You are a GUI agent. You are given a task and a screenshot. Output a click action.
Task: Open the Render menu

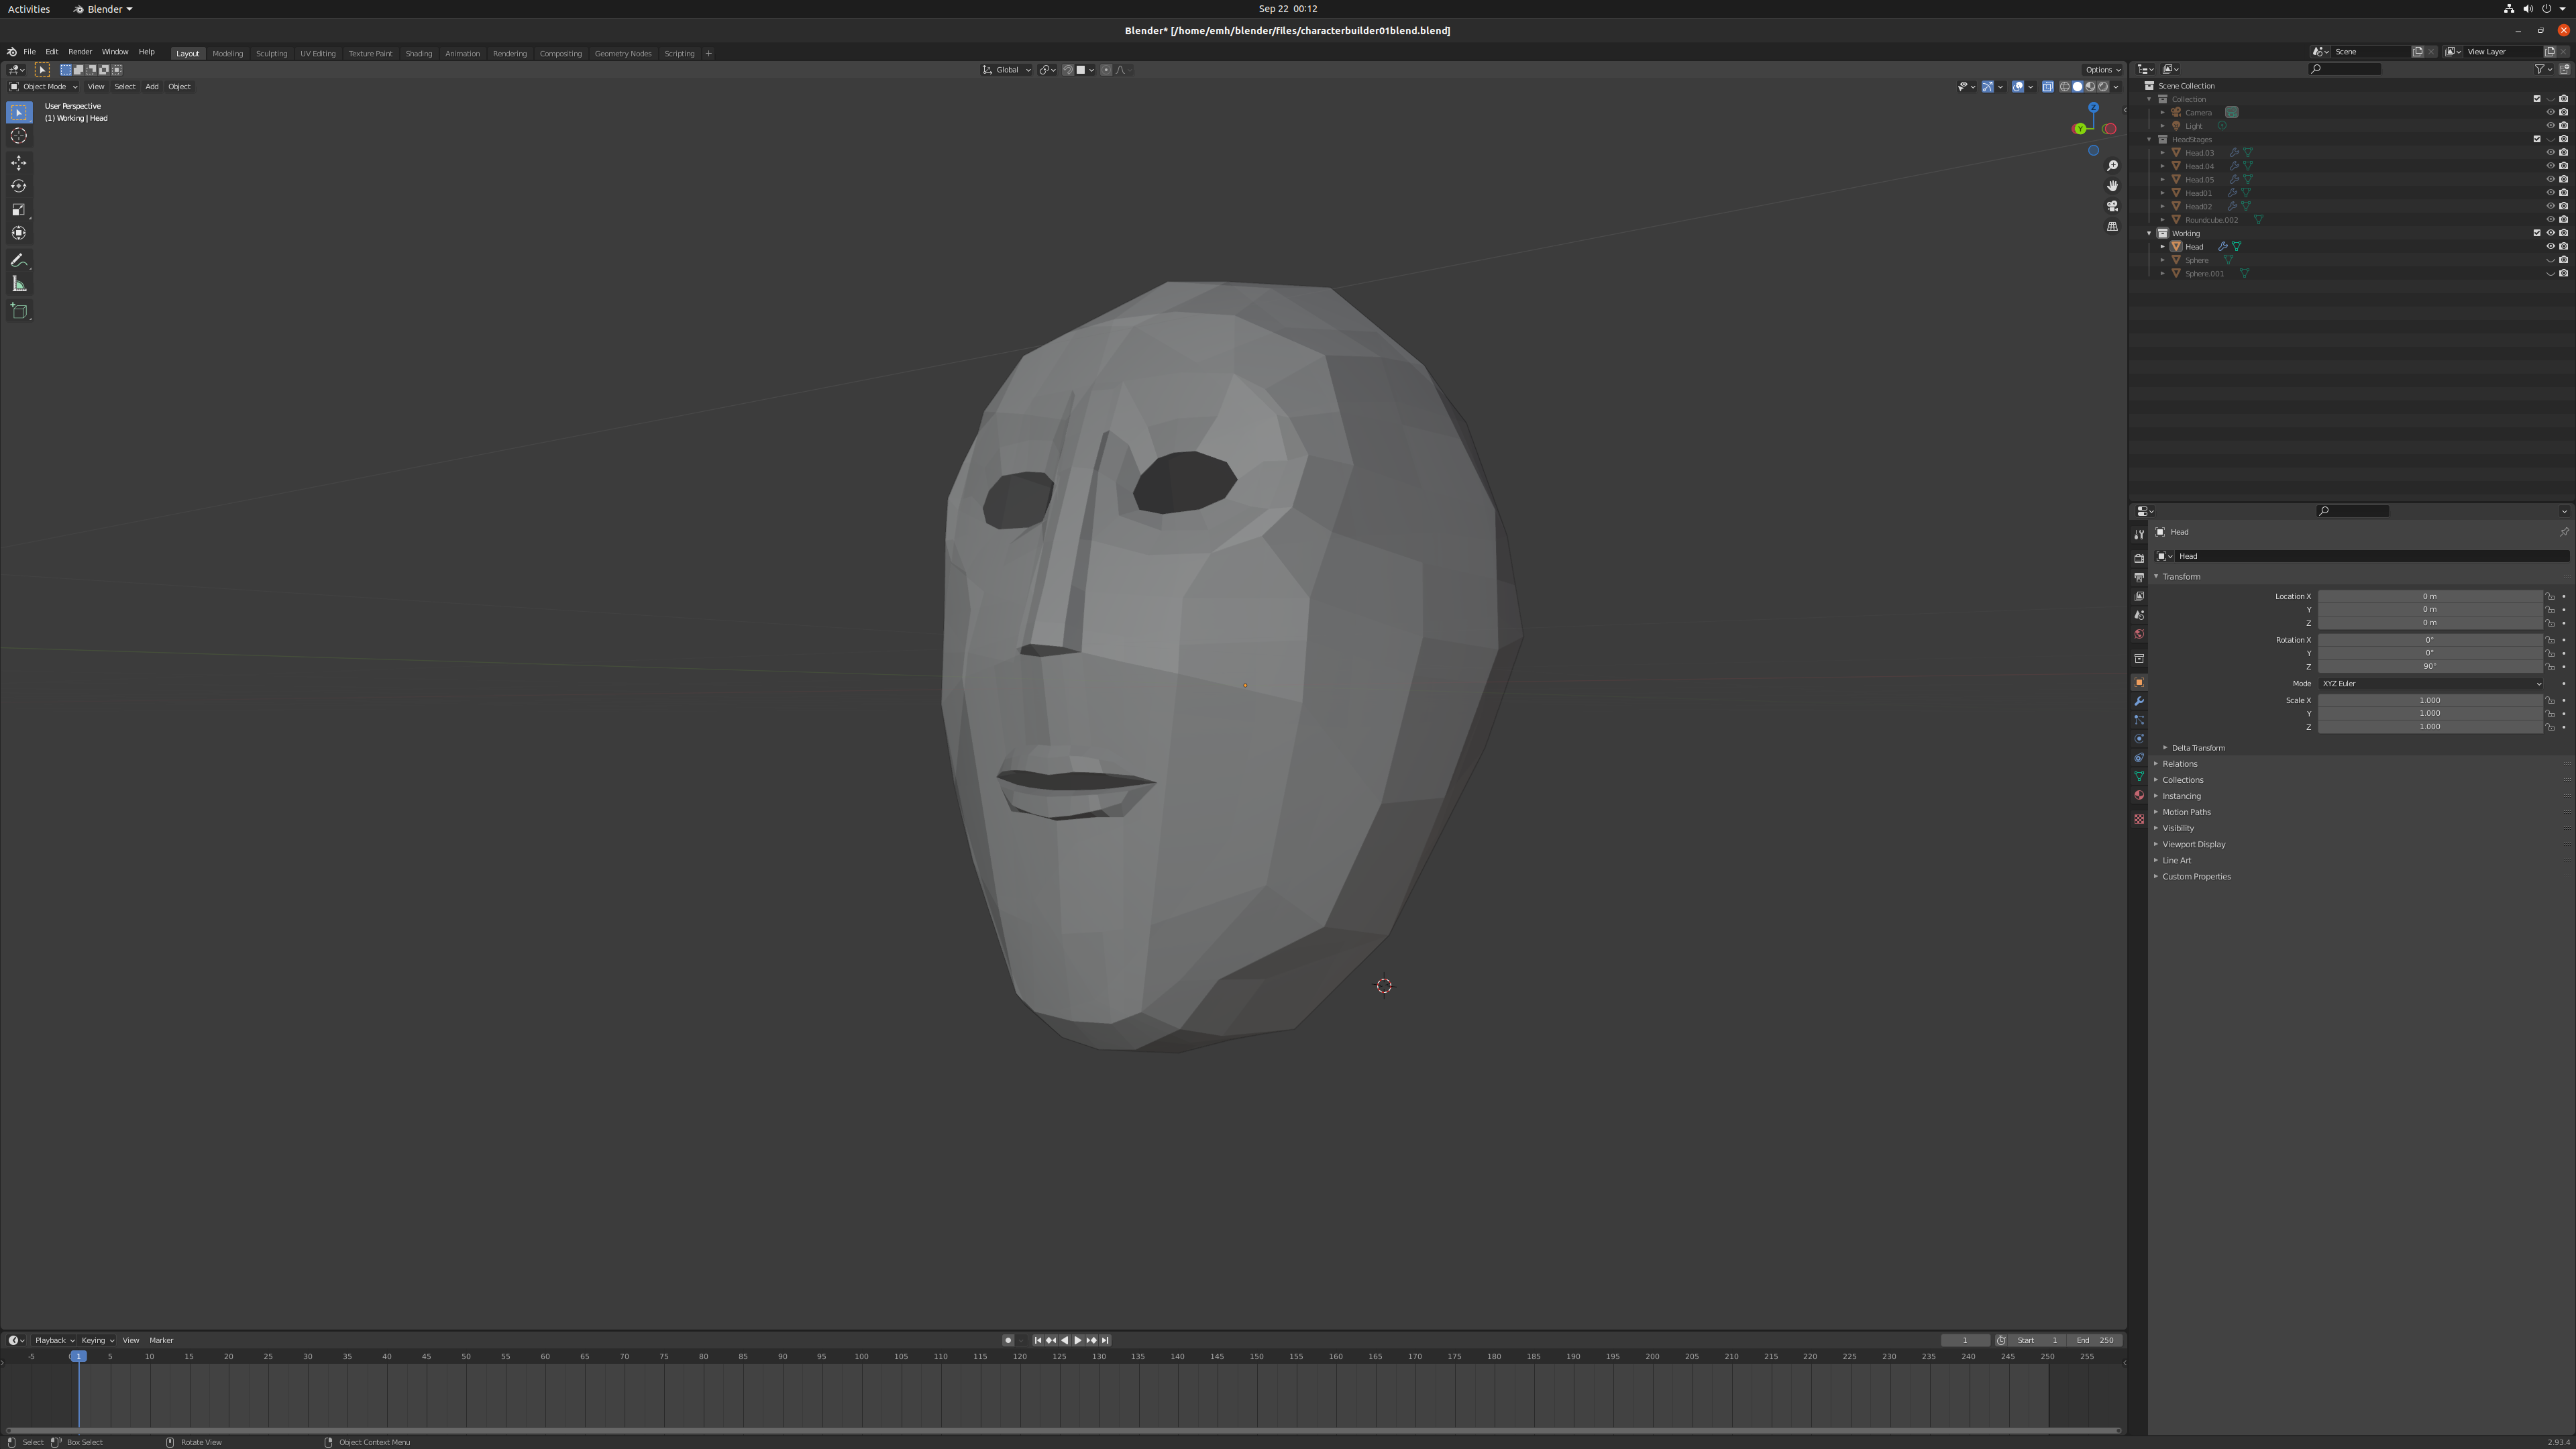pyautogui.click(x=80, y=52)
